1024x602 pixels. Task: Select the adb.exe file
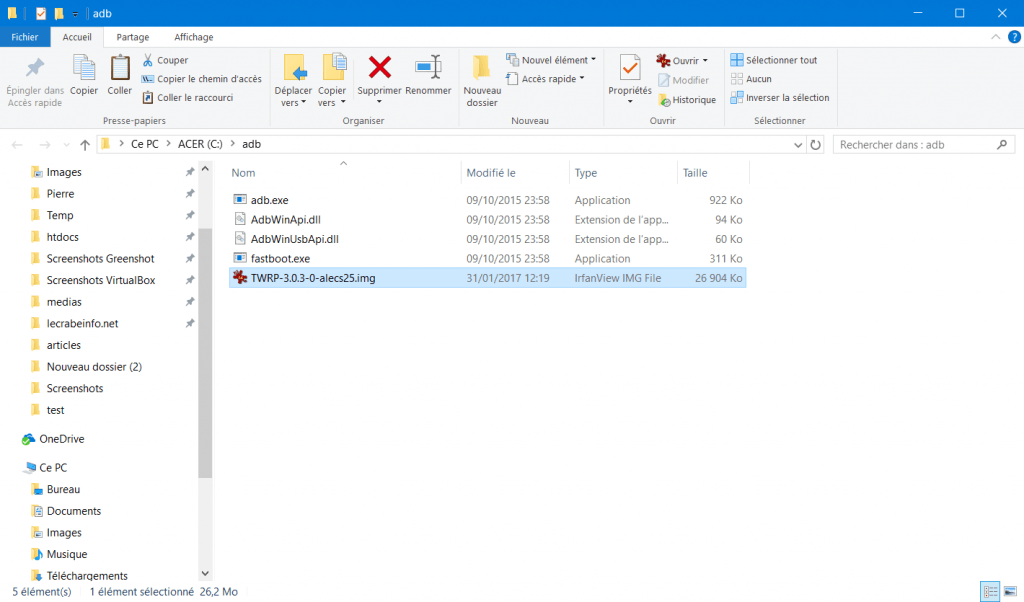(487, 200)
